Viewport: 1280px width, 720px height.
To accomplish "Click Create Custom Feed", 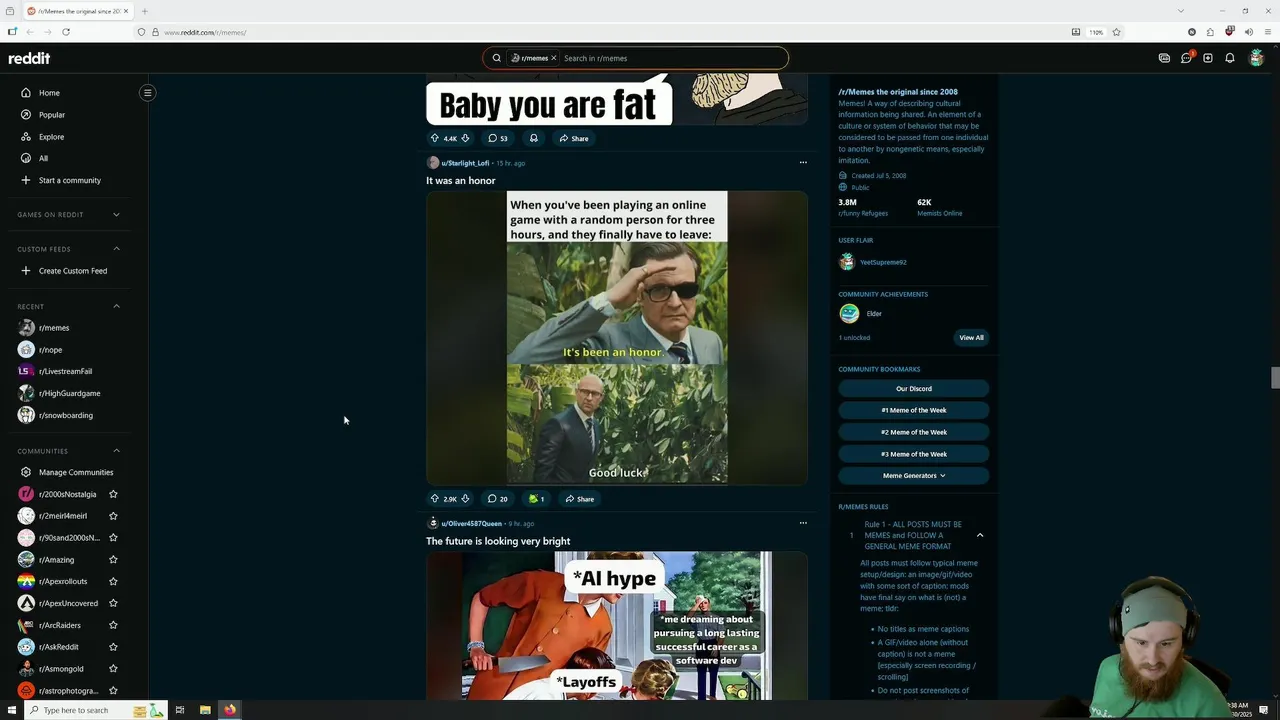I will pos(73,271).
